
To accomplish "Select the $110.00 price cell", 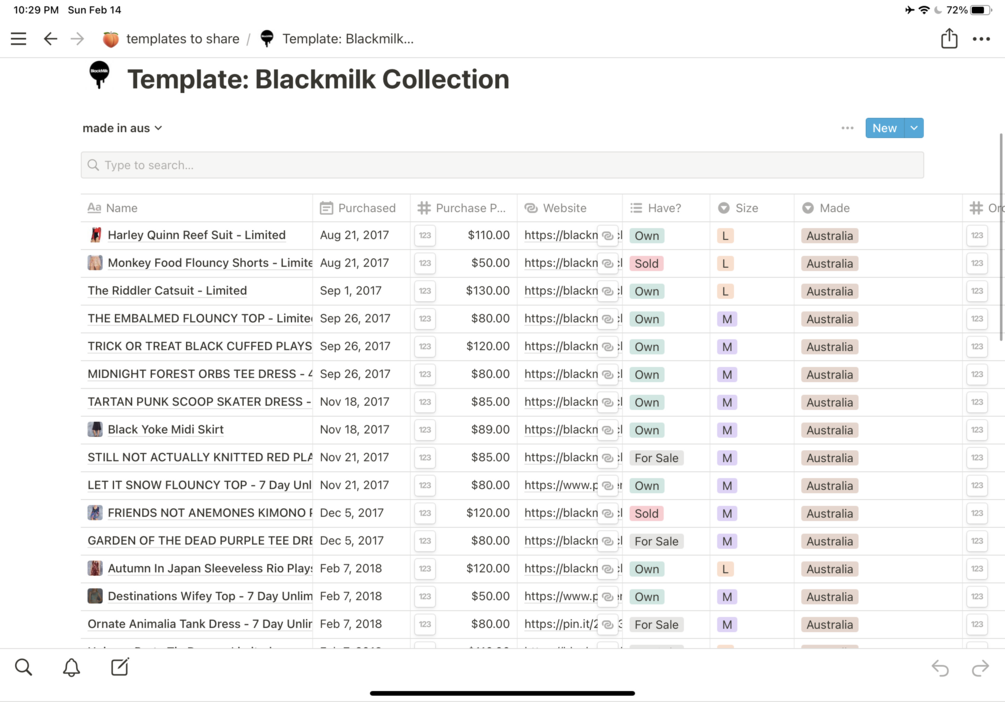I will pyautogui.click(x=488, y=235).
